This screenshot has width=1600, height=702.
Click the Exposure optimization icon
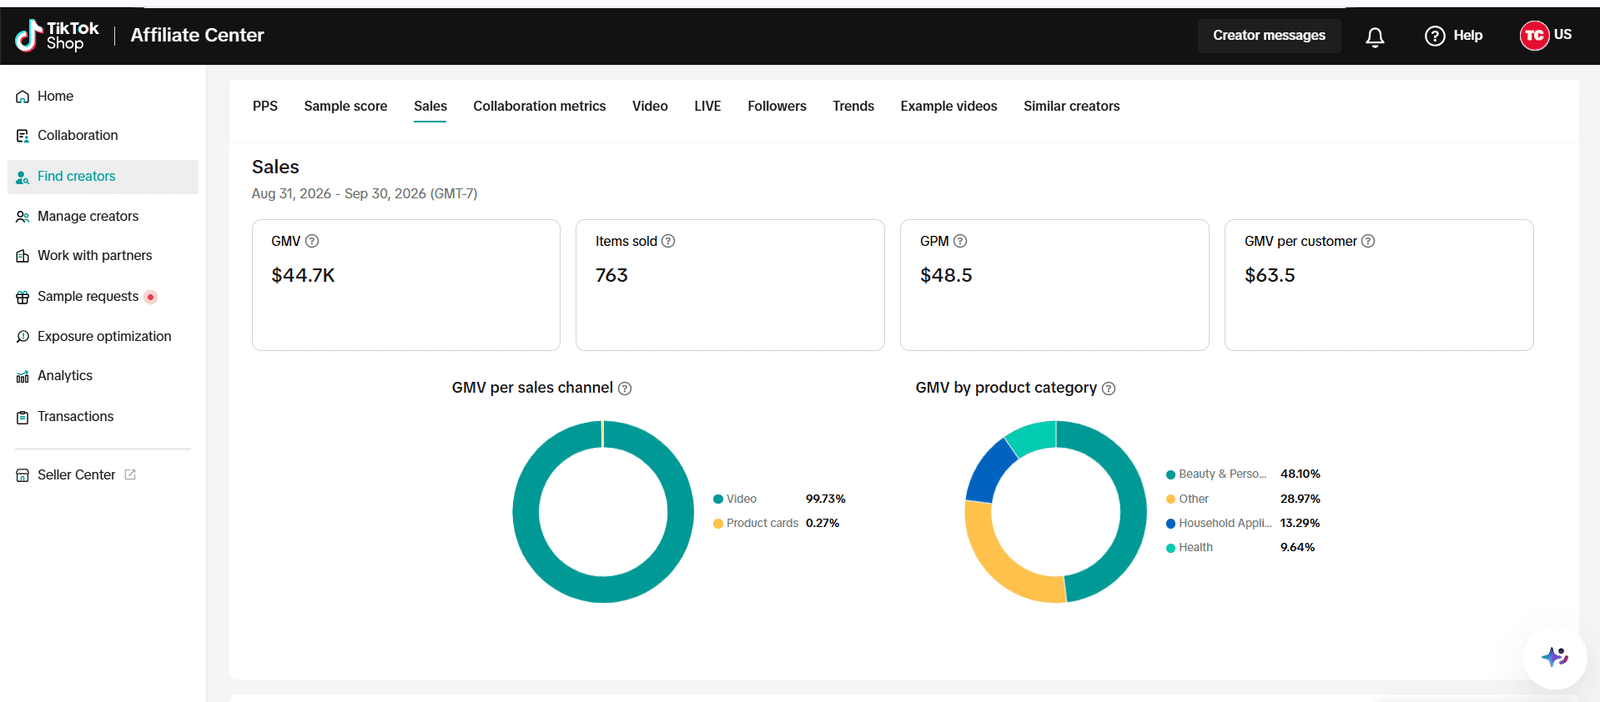coord(22,337)
